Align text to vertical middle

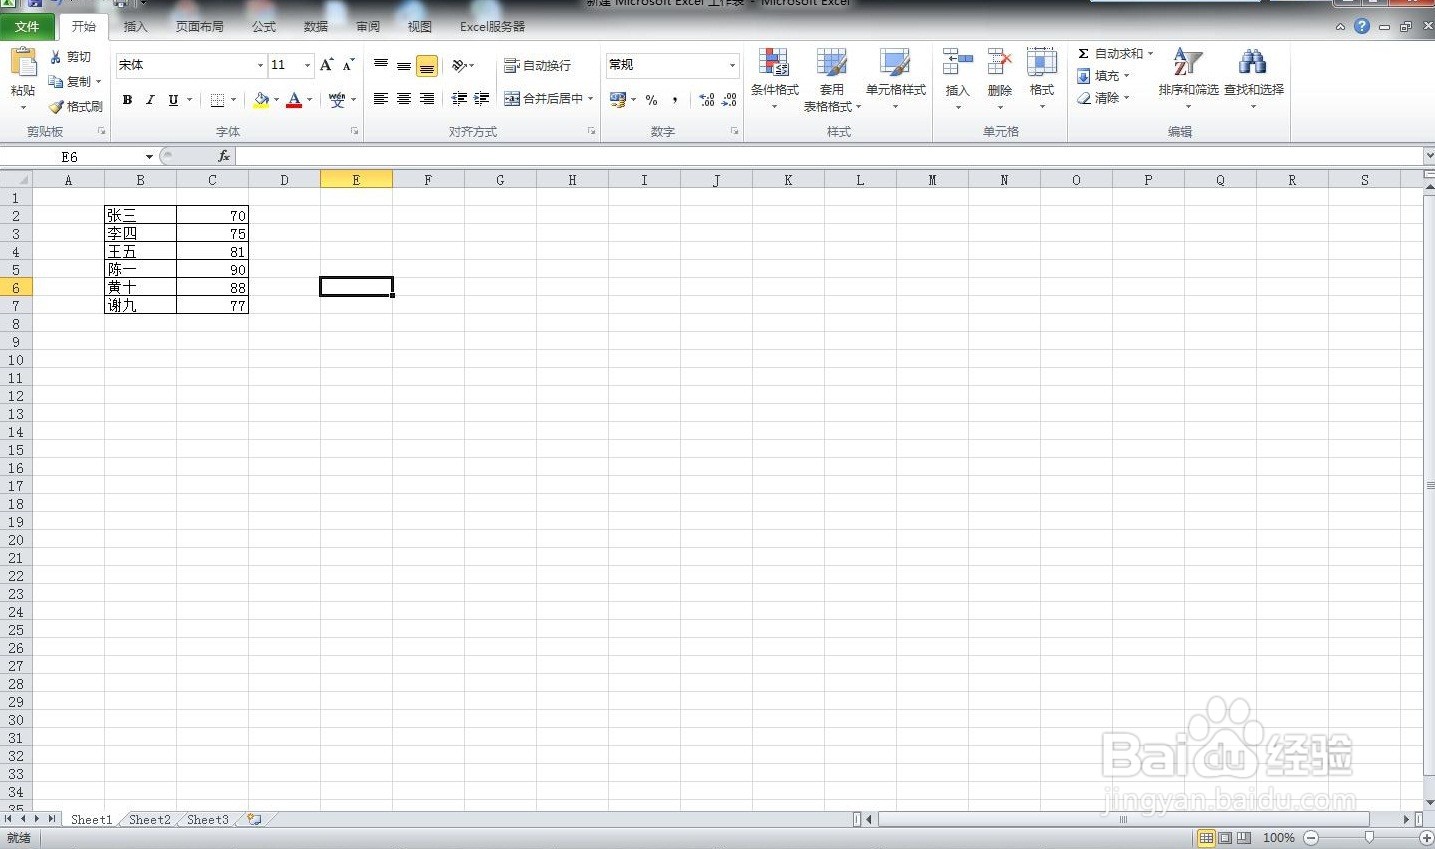click(x=404, y=66)
